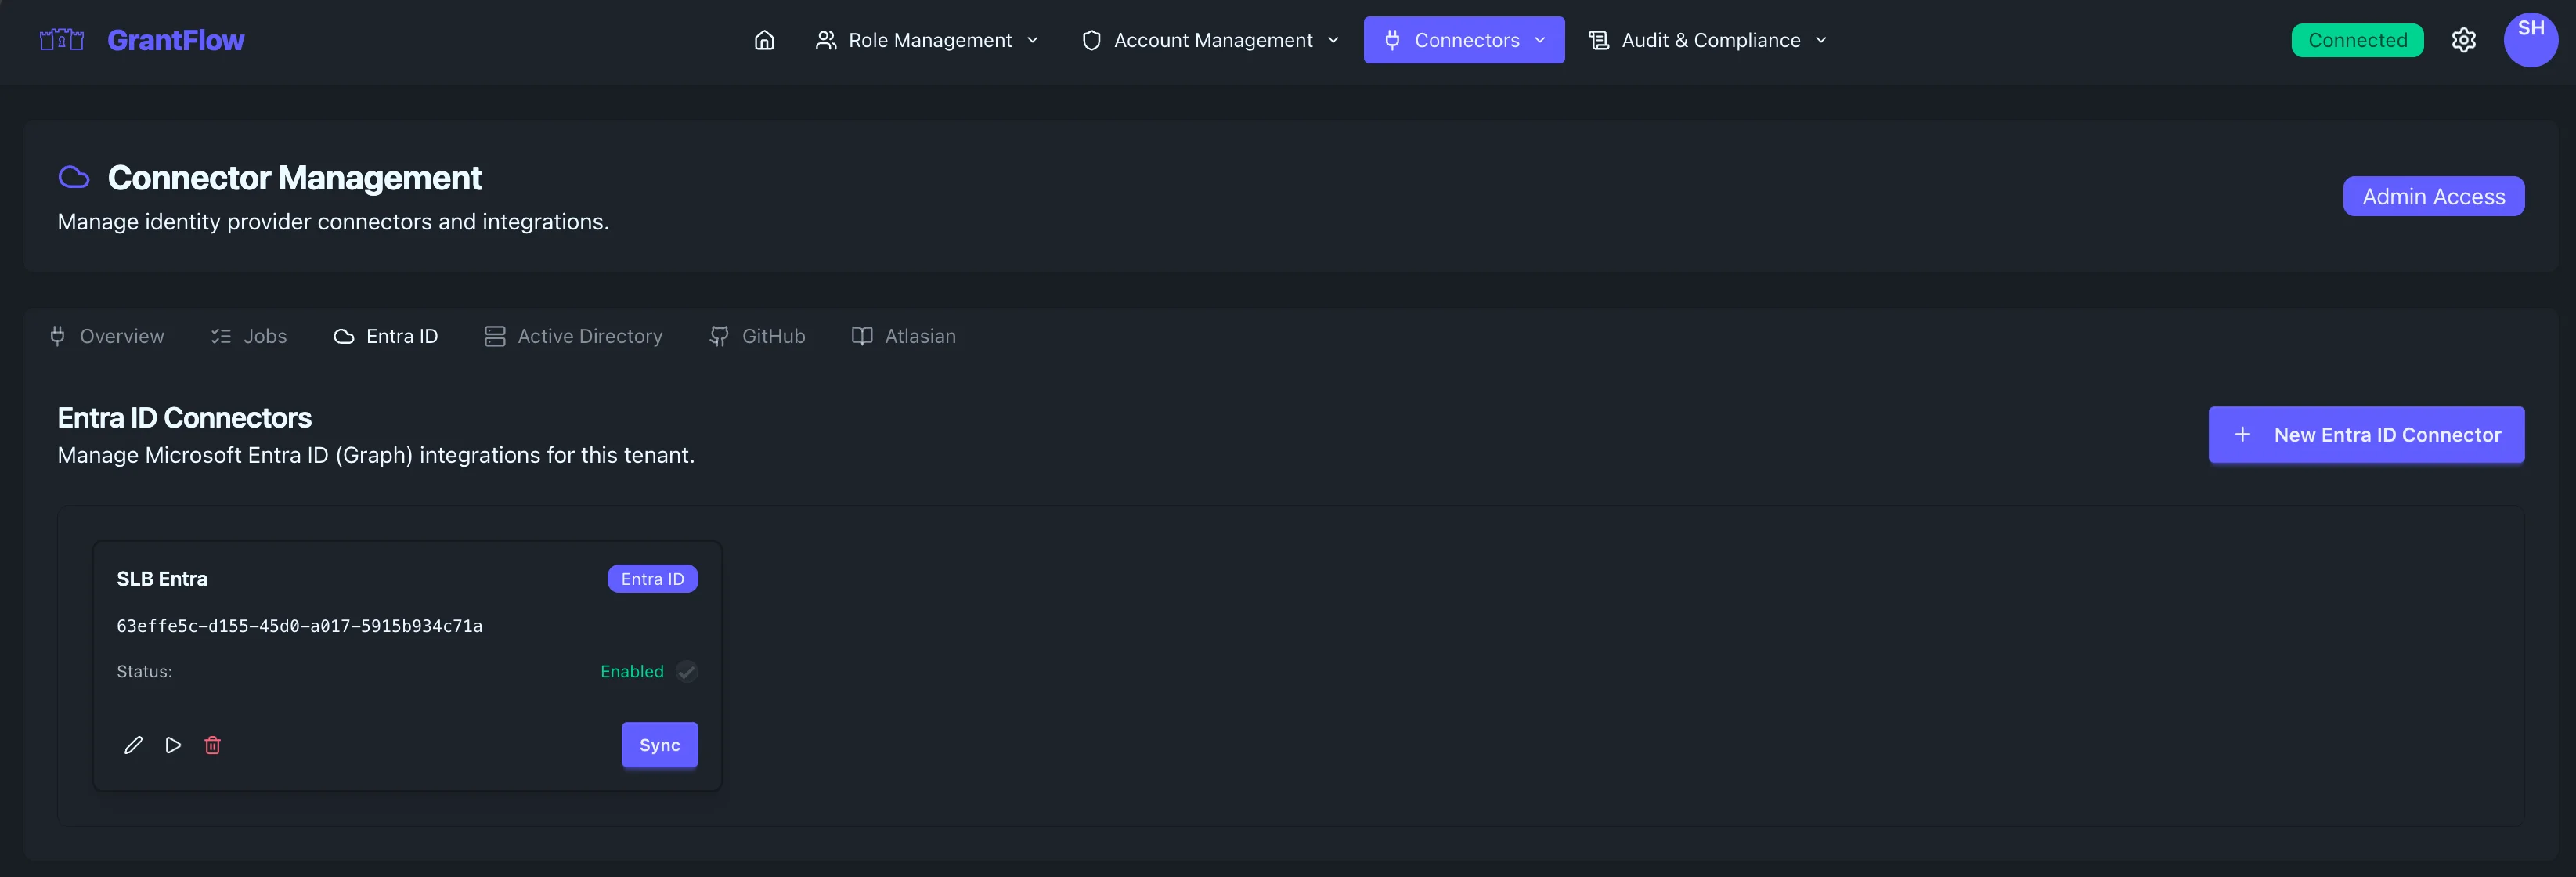This screenshot has height=877, width=2576.
Task: Click New Entra ID Connector button
Action: [2366, 435]
